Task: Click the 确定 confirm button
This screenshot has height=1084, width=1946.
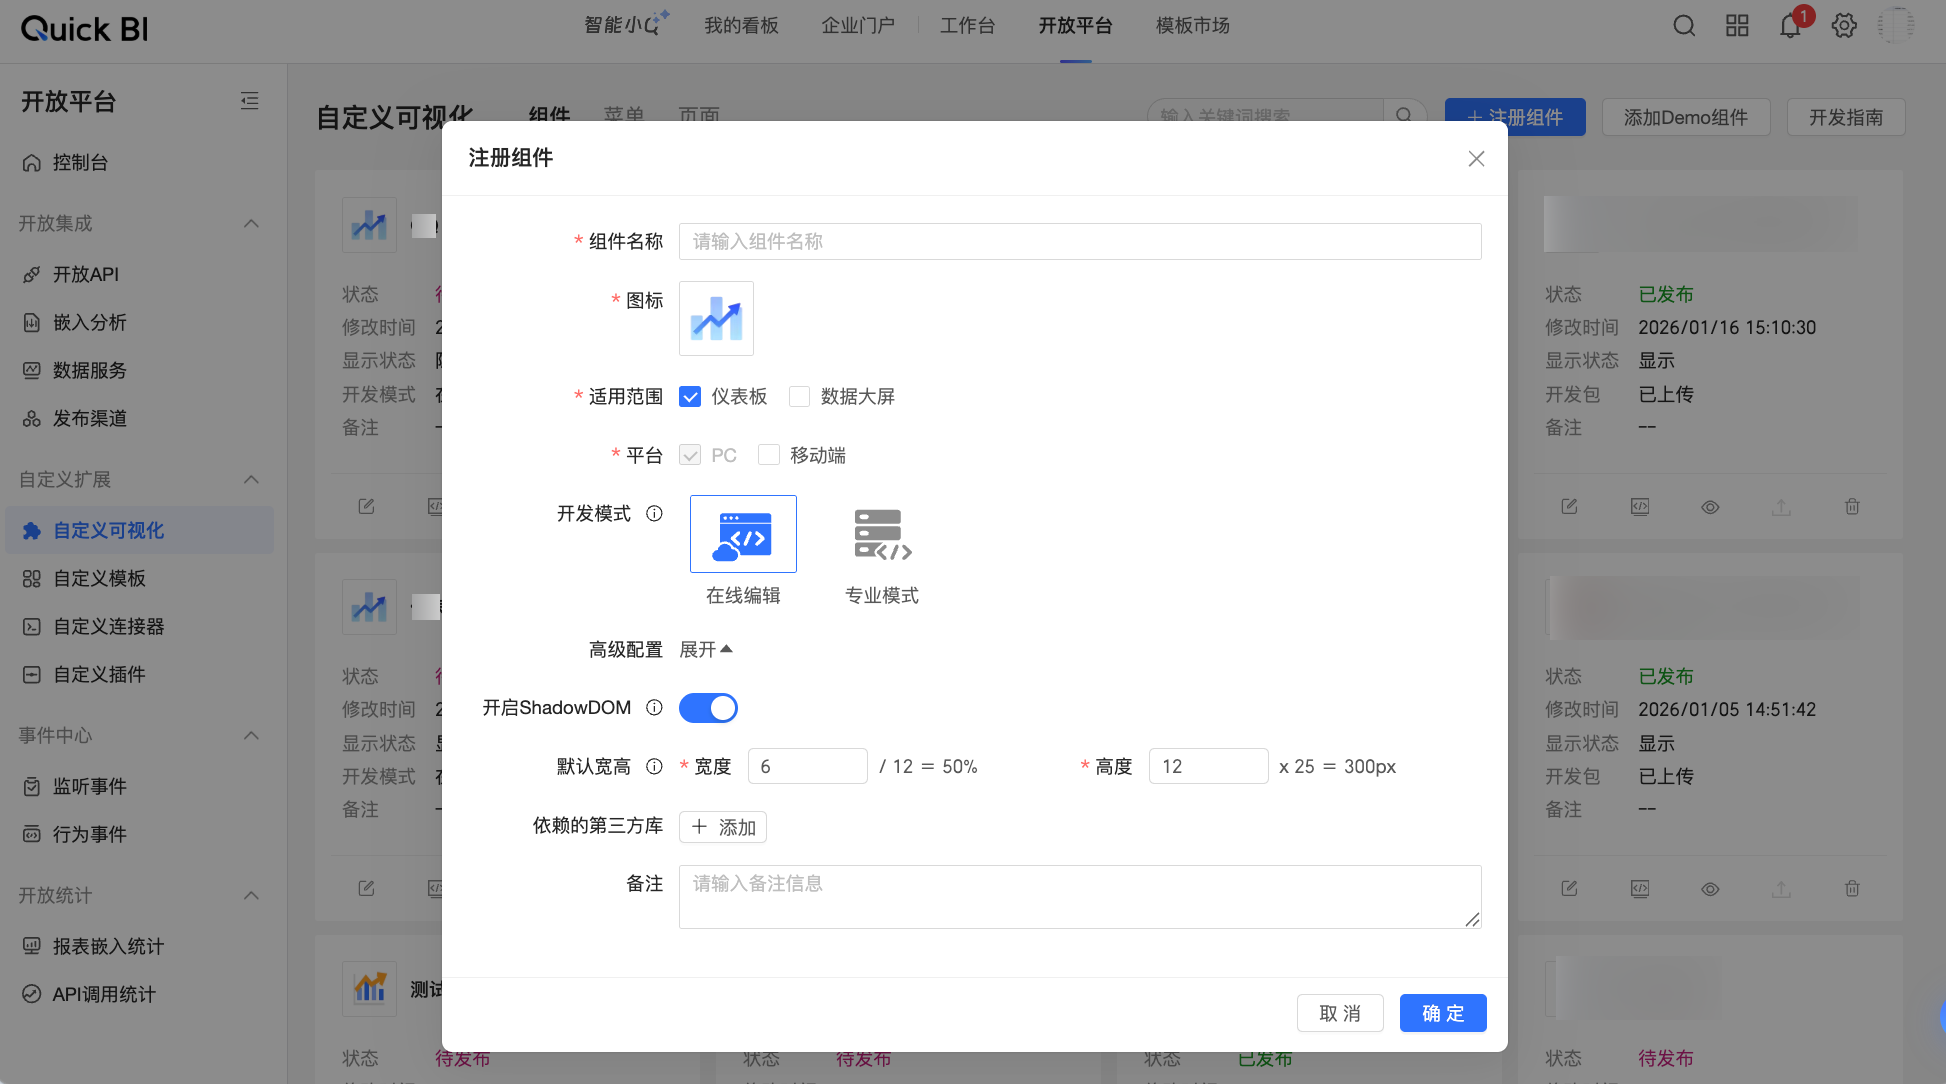Action: 1443,1013
